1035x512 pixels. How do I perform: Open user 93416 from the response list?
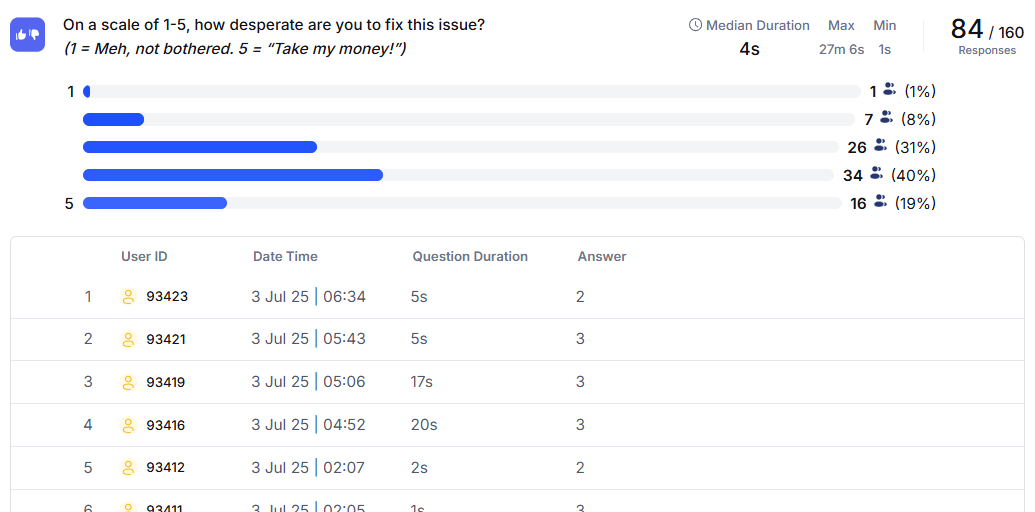(x=165, y=425)
